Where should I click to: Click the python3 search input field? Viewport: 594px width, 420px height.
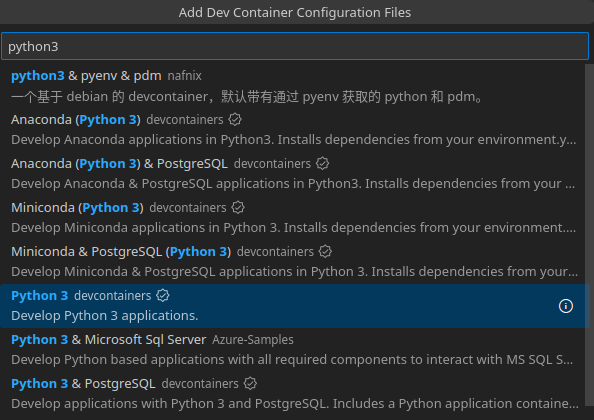point(295,46)
